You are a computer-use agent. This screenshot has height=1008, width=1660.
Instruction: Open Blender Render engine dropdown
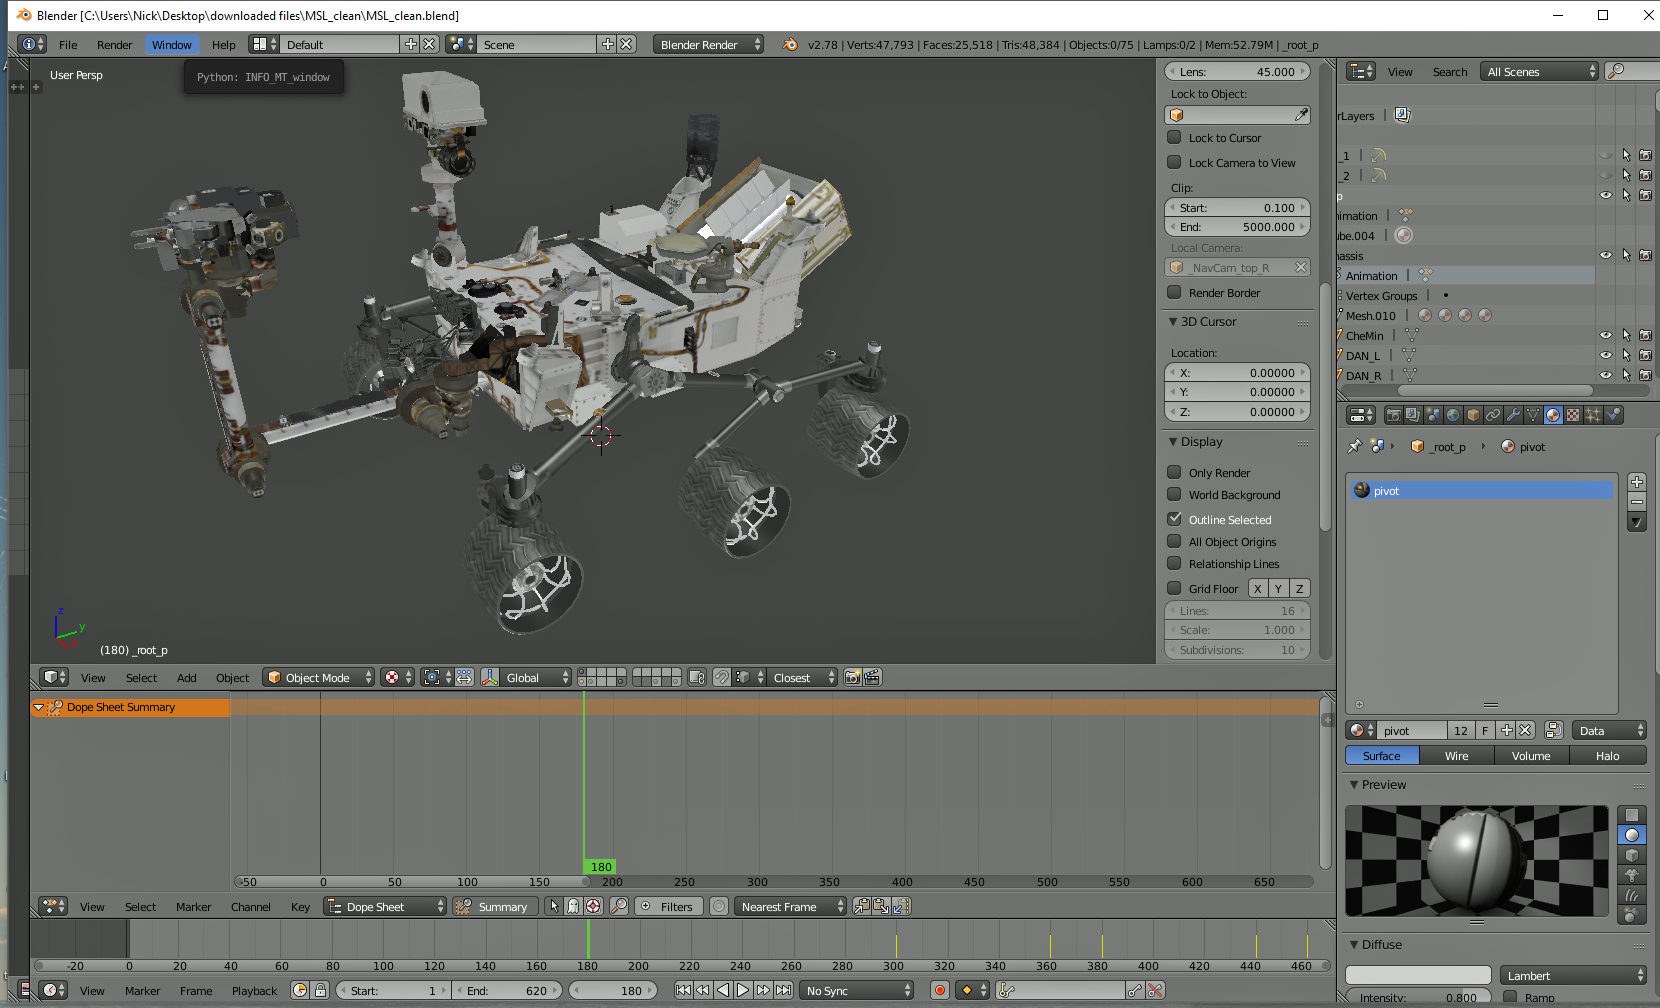point(709,44)
